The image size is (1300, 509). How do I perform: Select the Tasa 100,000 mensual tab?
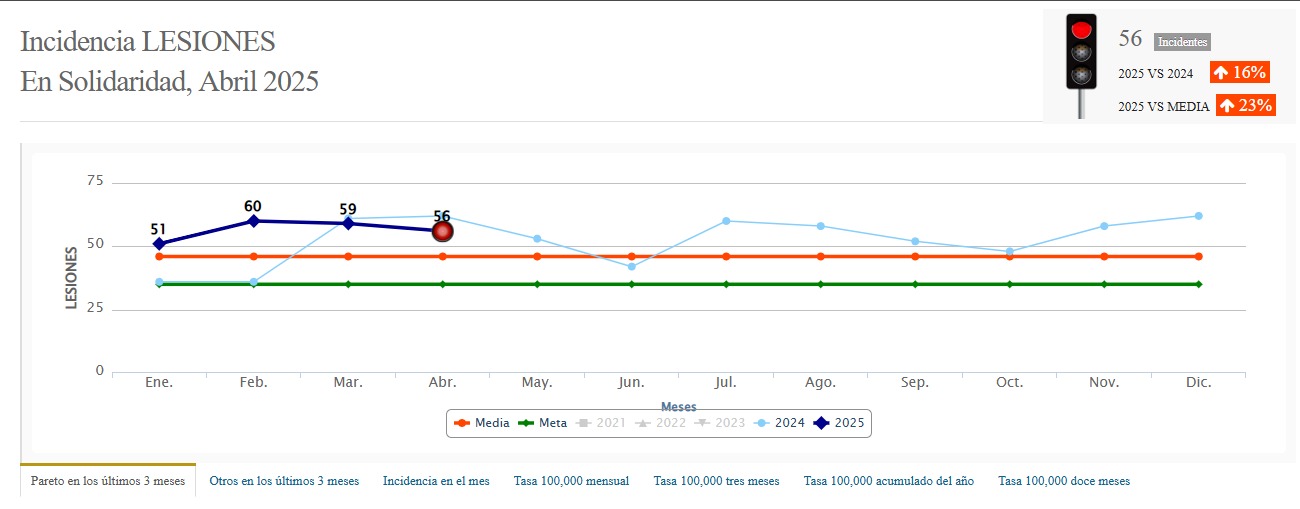tap(571, 481)
